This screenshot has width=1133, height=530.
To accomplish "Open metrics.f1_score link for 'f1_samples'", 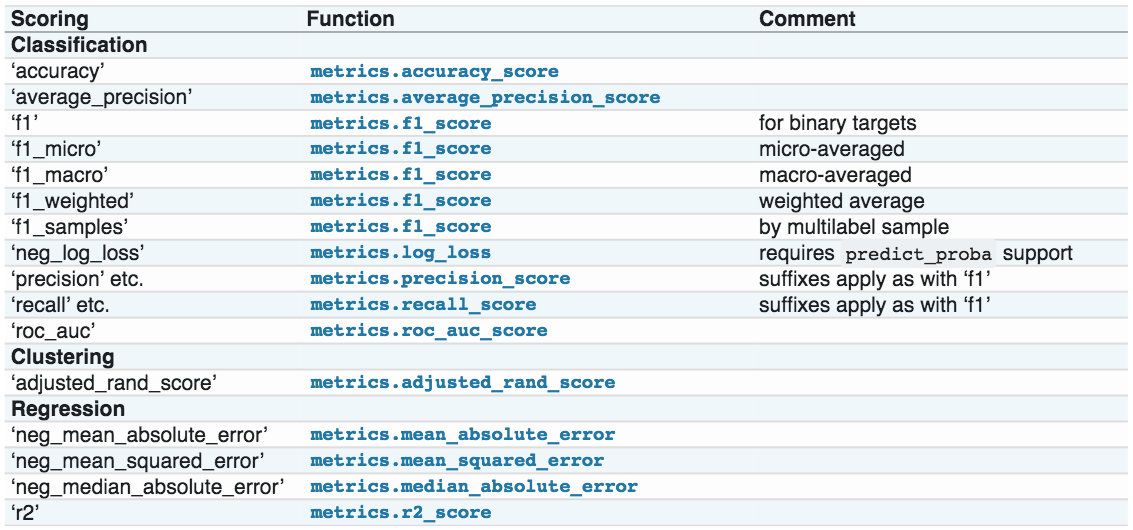I will pos(400,227).
